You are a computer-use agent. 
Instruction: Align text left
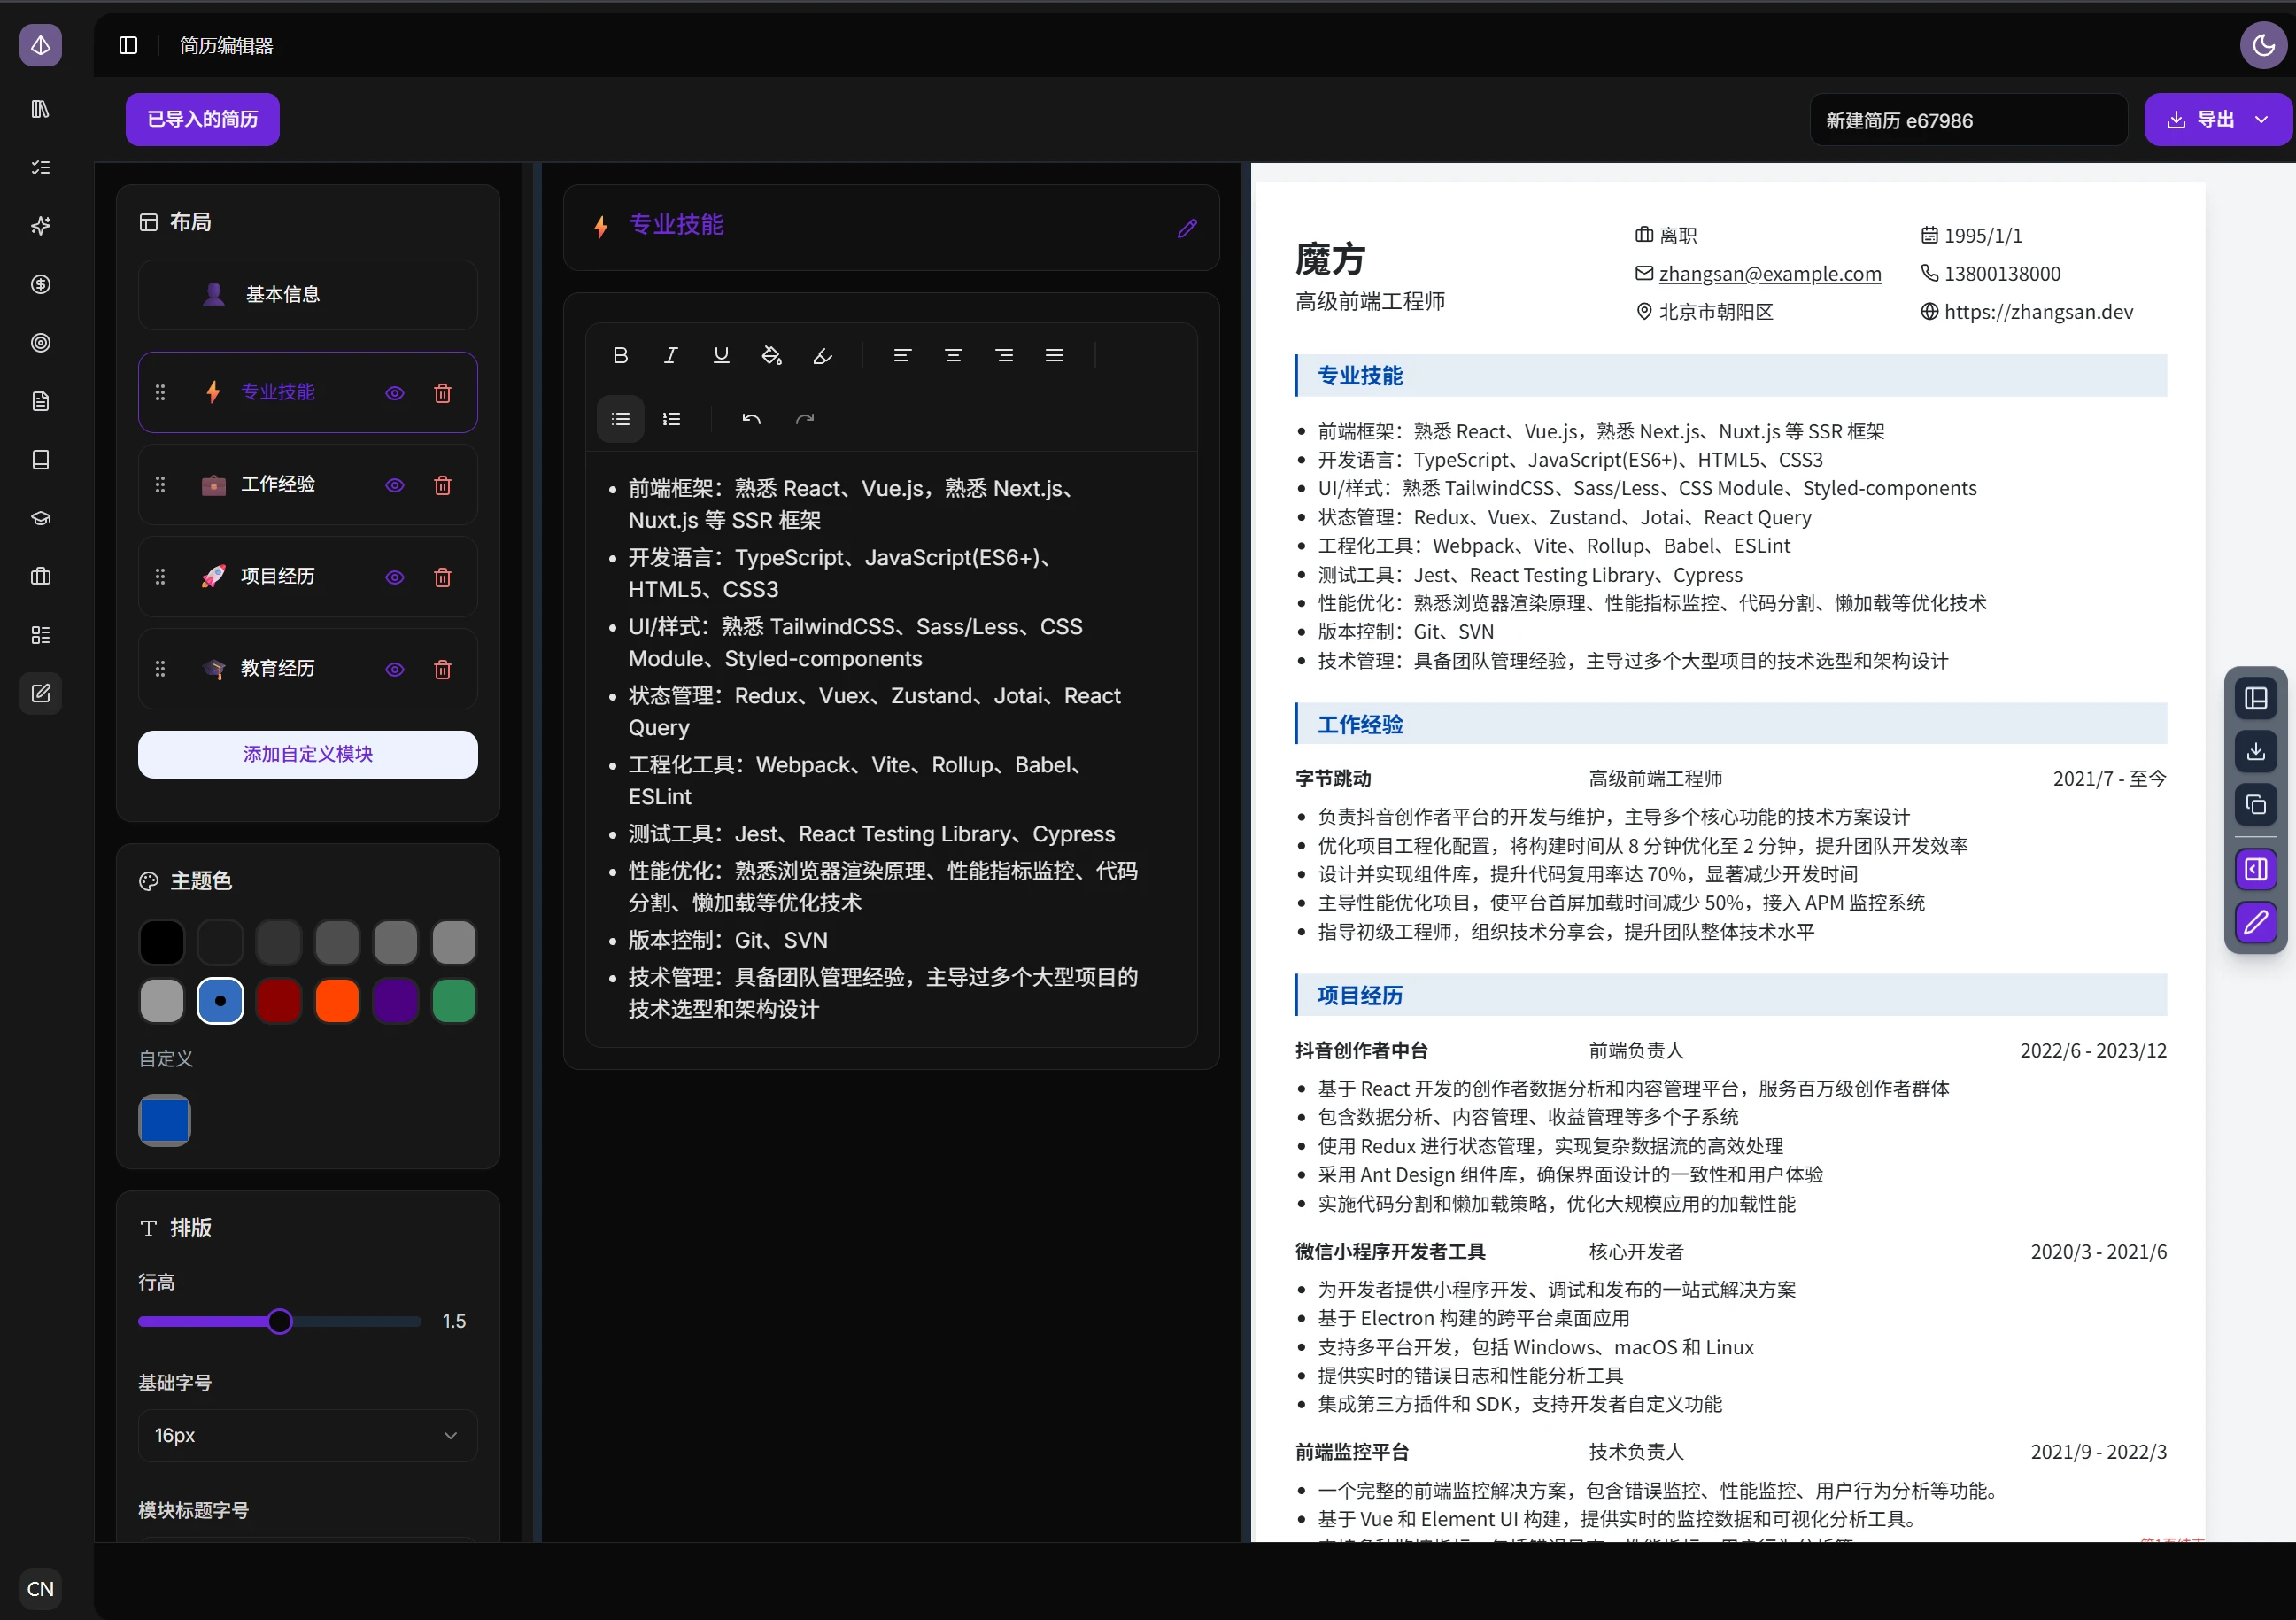tap(902, 355)
